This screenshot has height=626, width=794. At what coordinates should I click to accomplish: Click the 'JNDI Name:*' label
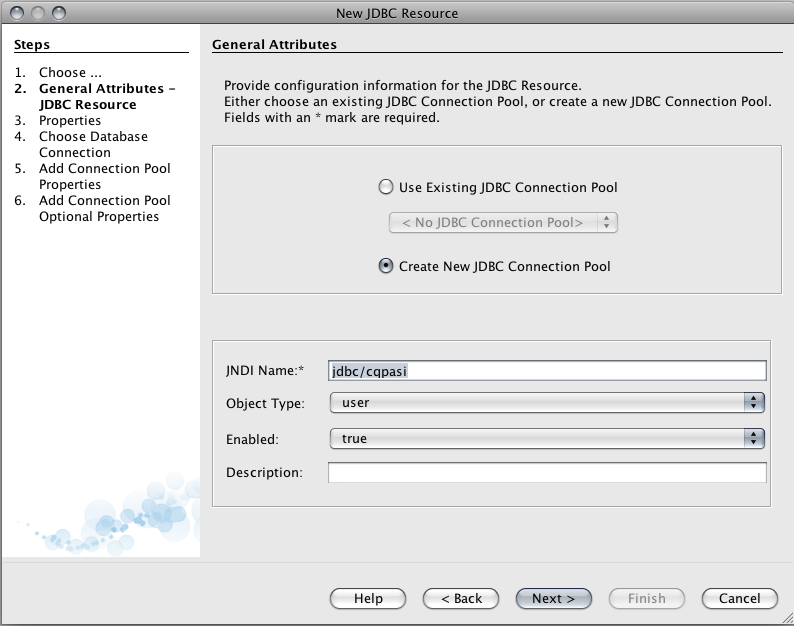264,371
